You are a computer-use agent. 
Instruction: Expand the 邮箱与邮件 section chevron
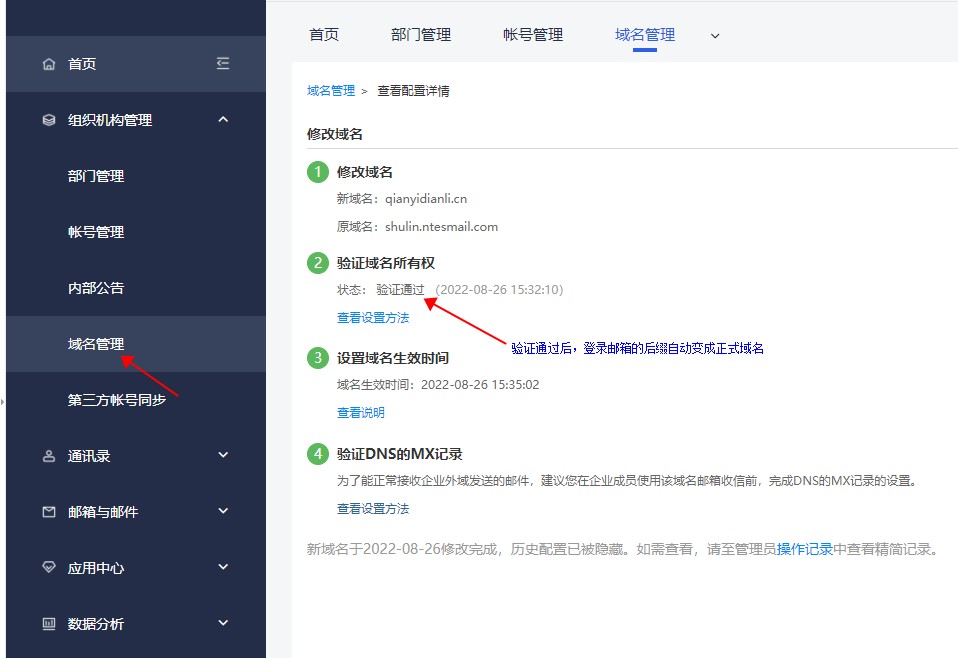coord(223,512)
